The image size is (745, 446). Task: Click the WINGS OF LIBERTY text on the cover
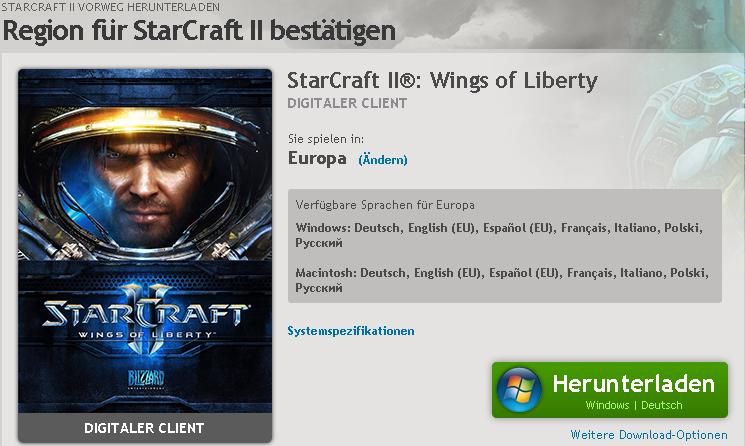146,334
